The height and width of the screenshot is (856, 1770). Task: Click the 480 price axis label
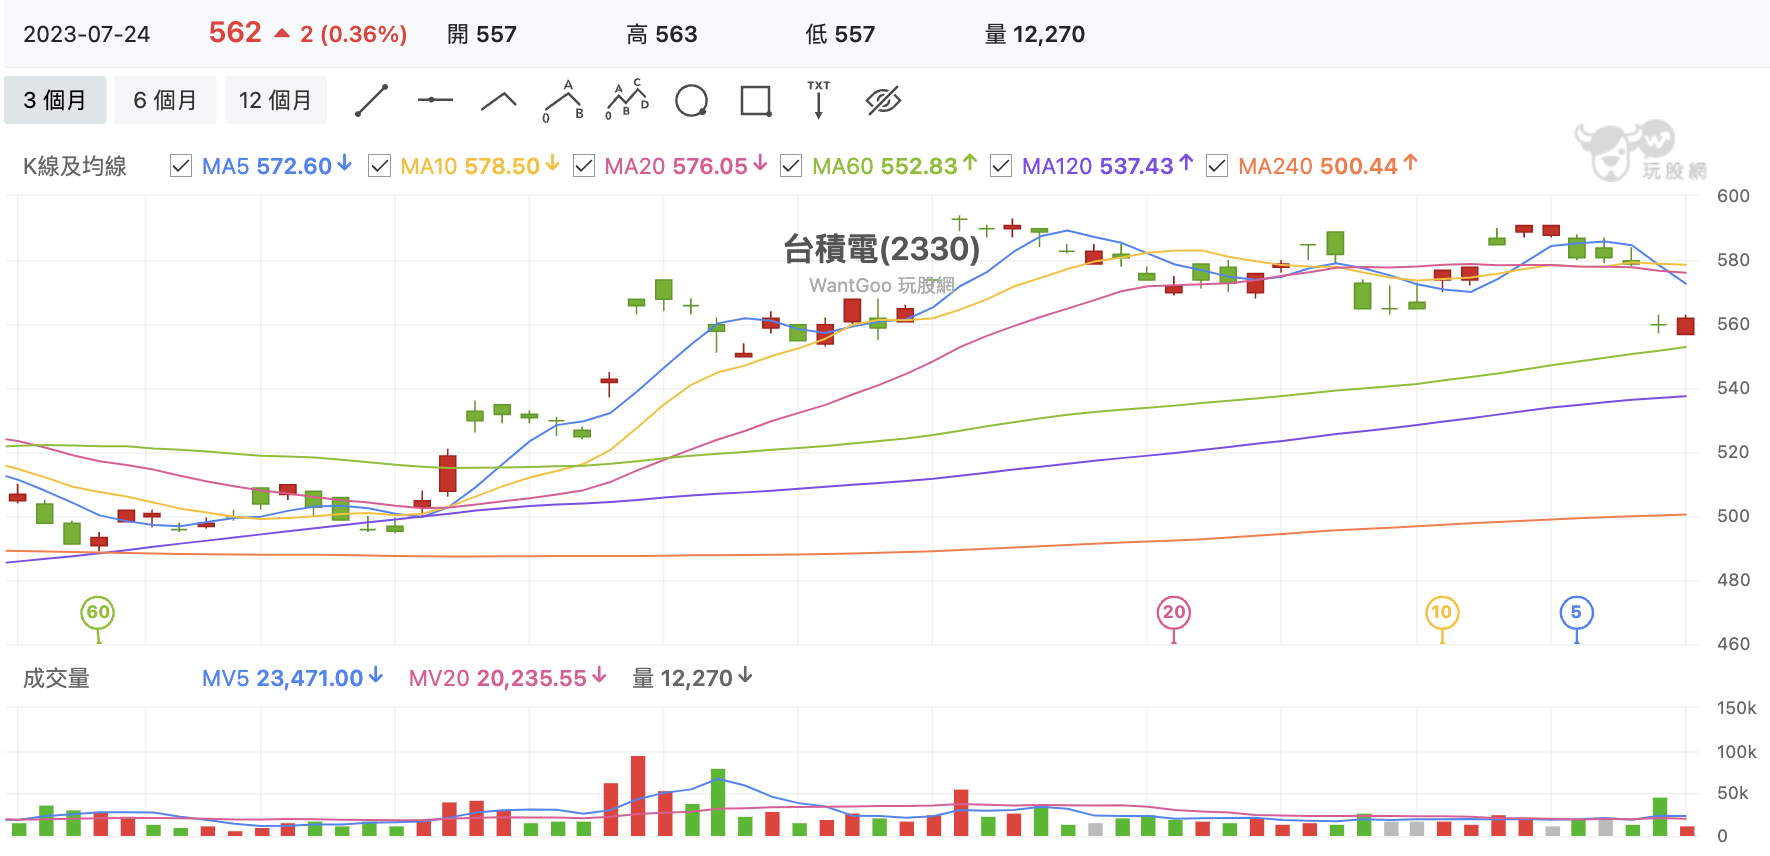1733,580
